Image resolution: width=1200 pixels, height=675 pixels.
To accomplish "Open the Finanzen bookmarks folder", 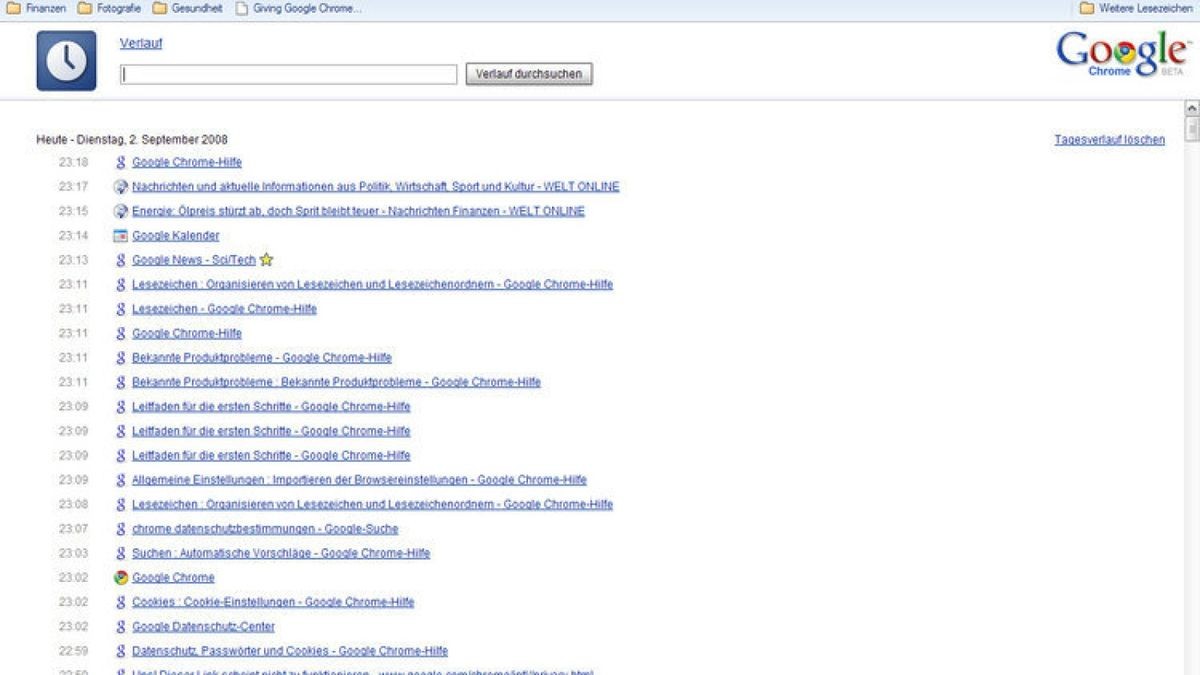I will coord(37,8).
